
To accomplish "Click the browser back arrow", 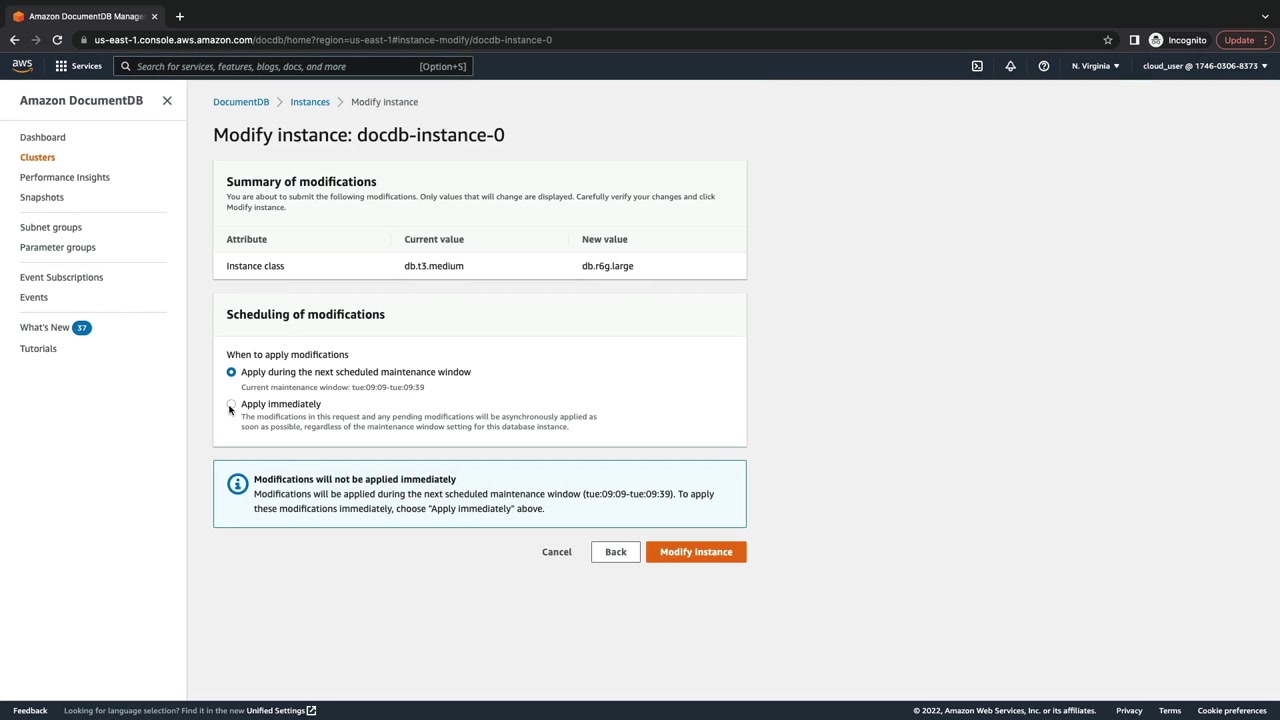I will coord(14,40).
